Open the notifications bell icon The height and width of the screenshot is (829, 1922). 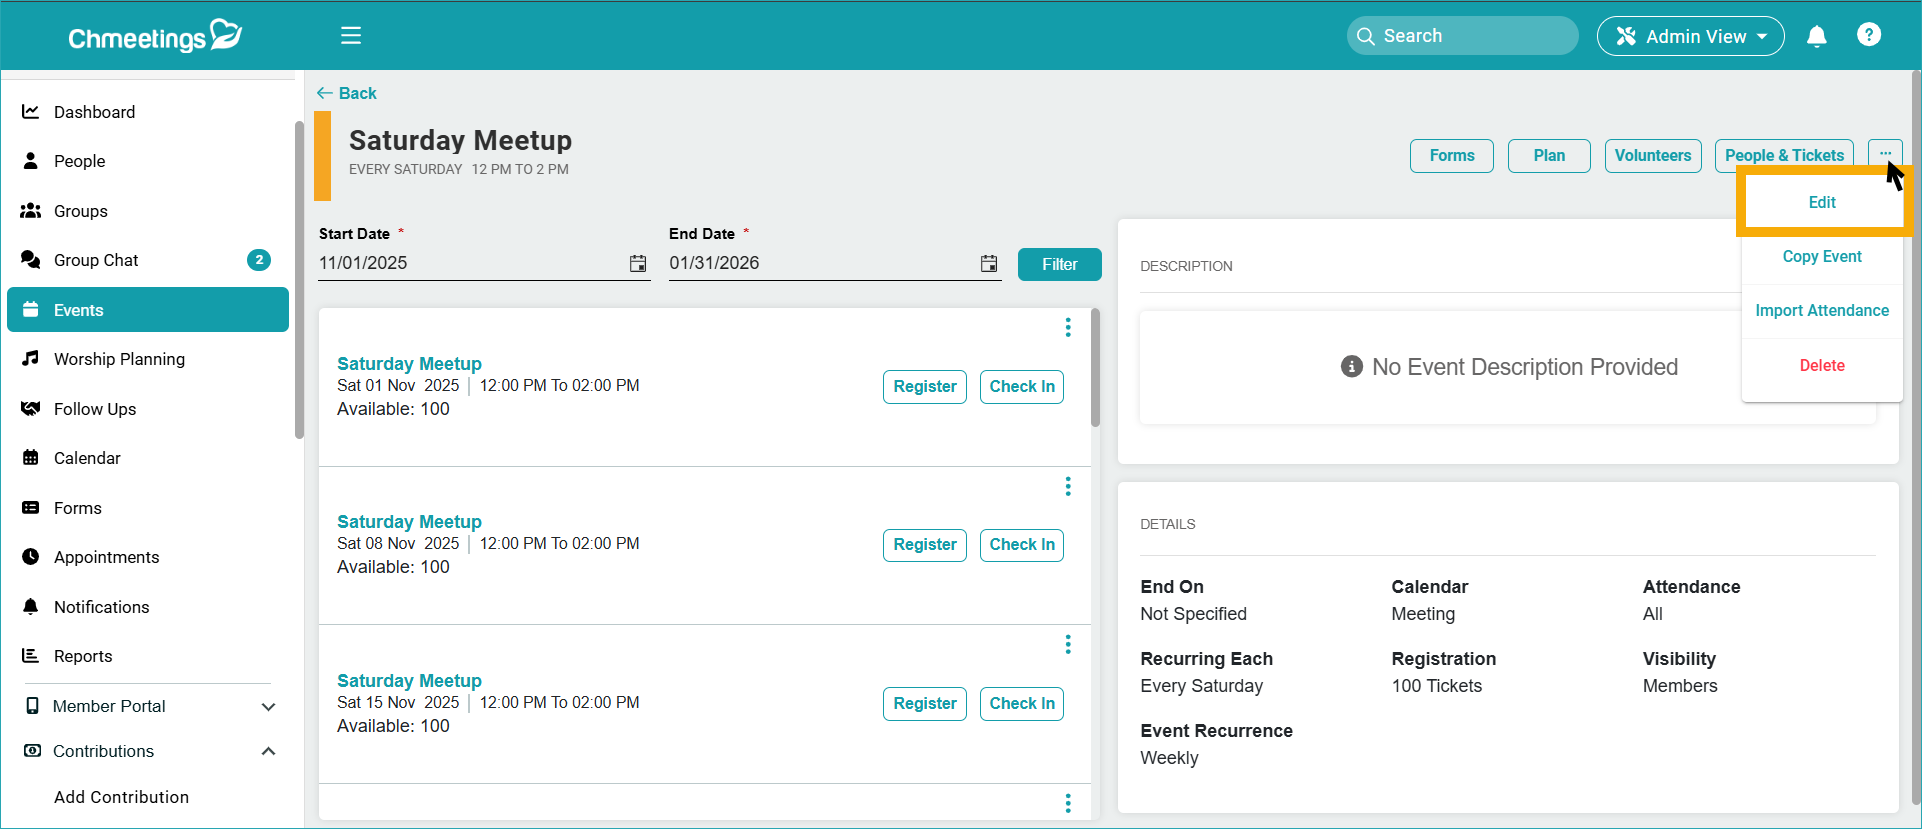click(1816, 37)
